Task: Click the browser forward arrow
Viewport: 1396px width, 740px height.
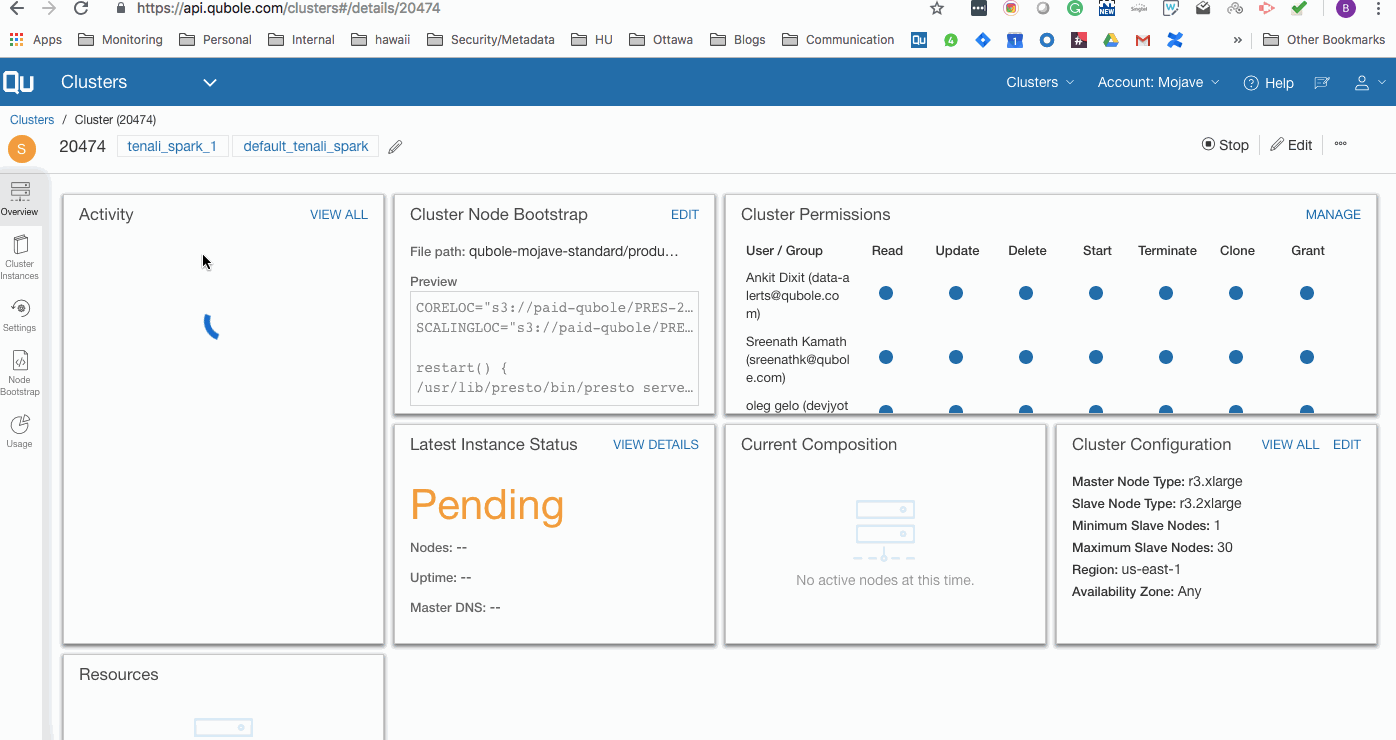Action: 49,8
